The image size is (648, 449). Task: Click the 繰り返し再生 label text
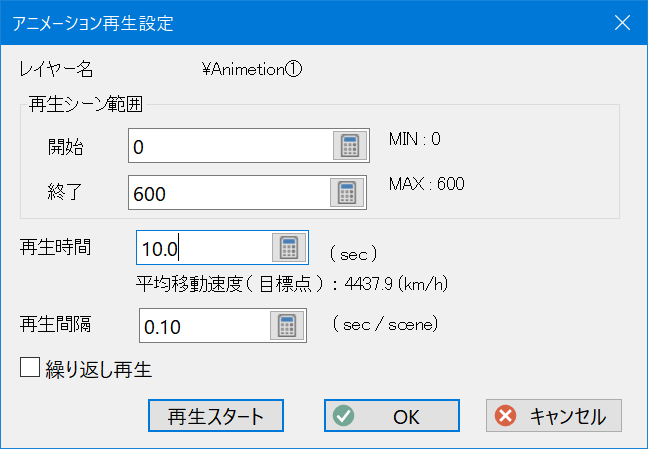click(99, 369)
